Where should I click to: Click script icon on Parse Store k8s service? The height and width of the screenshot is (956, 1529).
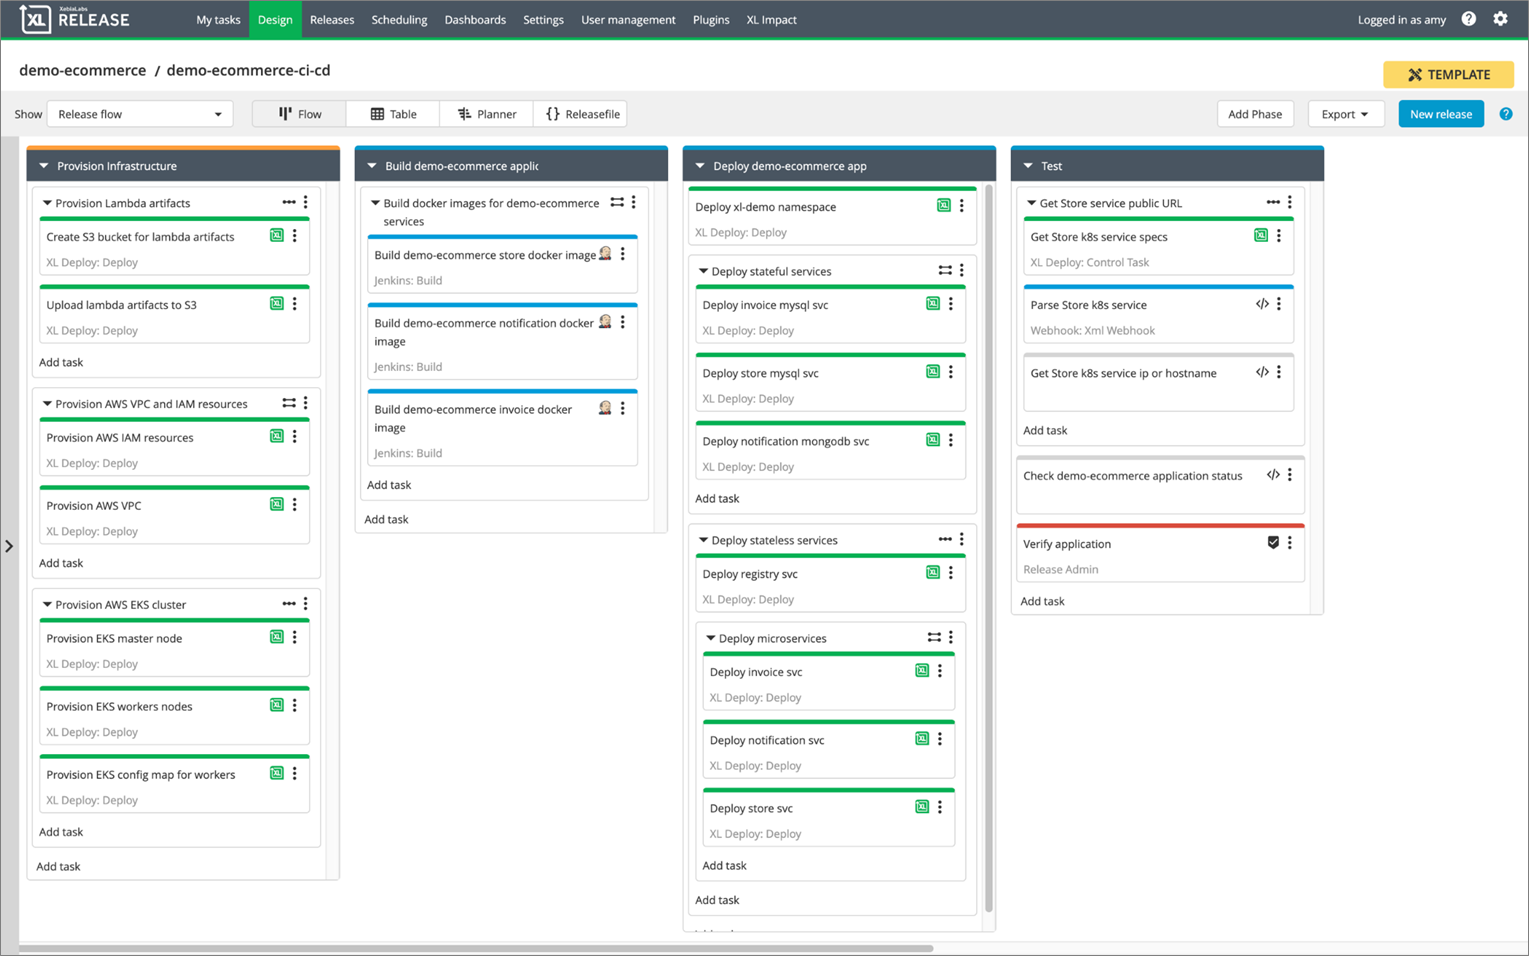1262,304
